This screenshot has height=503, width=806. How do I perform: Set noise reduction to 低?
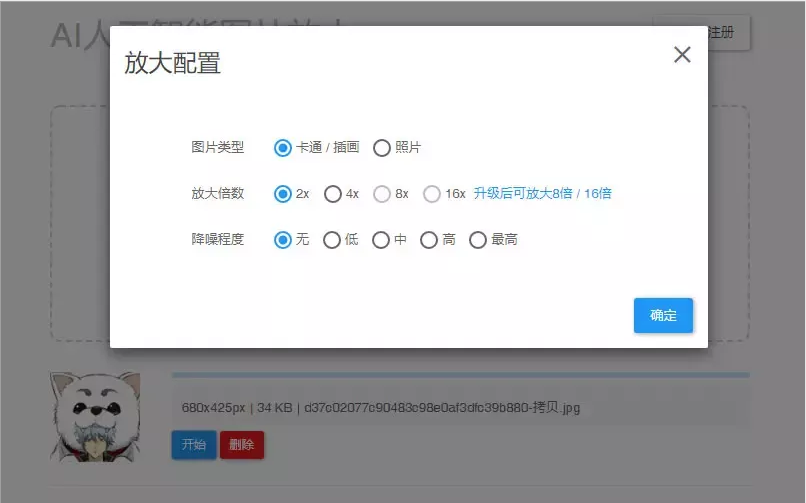[x=332, y=239]
